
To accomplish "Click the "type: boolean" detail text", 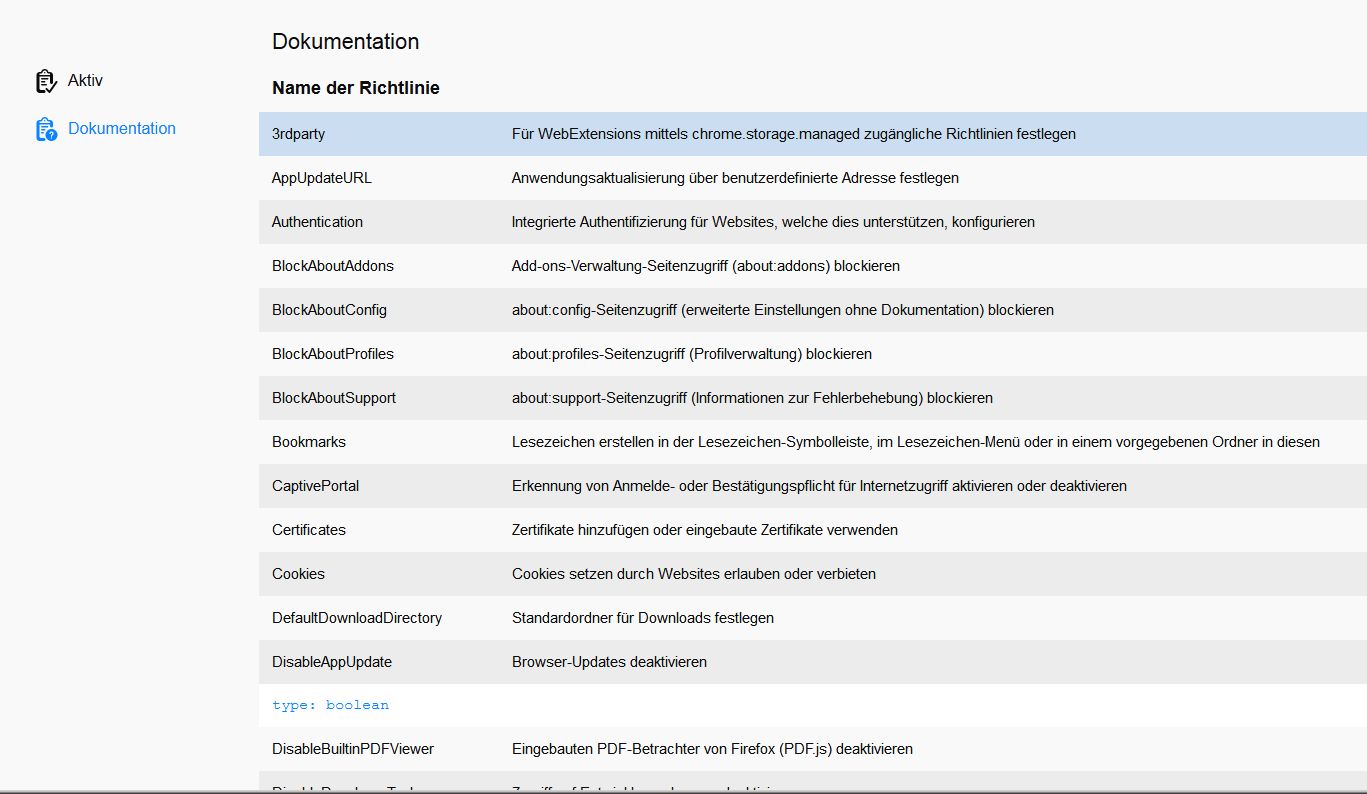I will point(330,705).
